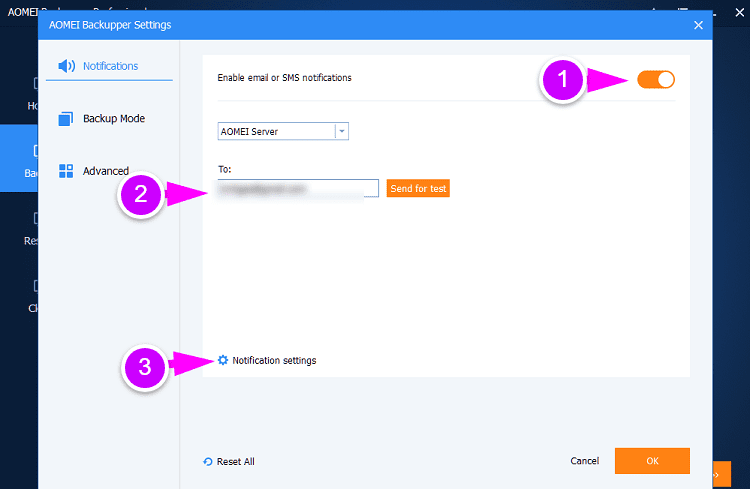Open the Notifications settings tab
750x489 pixels.
109,66
